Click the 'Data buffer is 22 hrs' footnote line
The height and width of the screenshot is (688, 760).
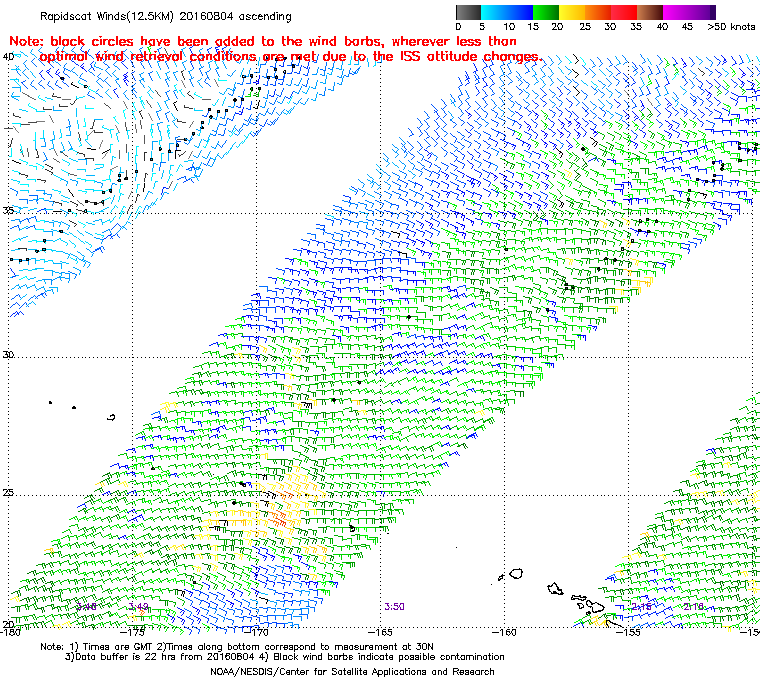tap(285, 657)
